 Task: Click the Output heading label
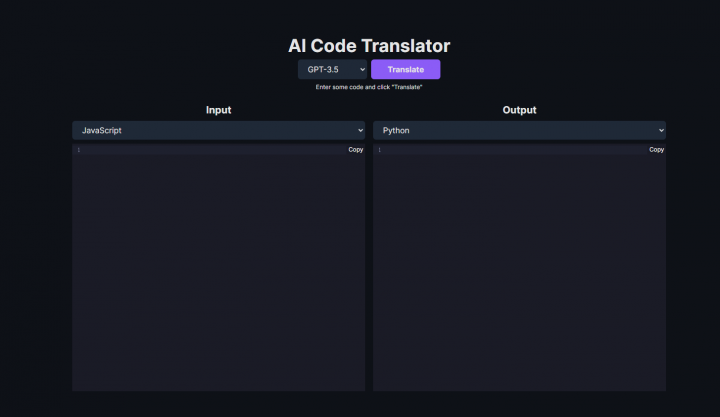(x=519, y=110)
